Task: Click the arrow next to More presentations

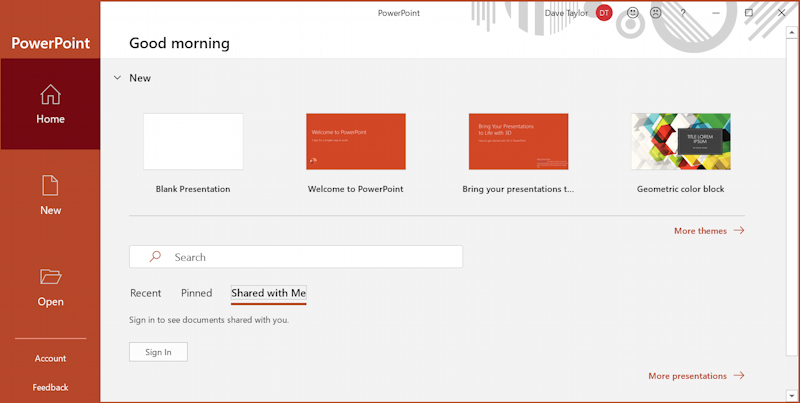Action: coord(739,375)
